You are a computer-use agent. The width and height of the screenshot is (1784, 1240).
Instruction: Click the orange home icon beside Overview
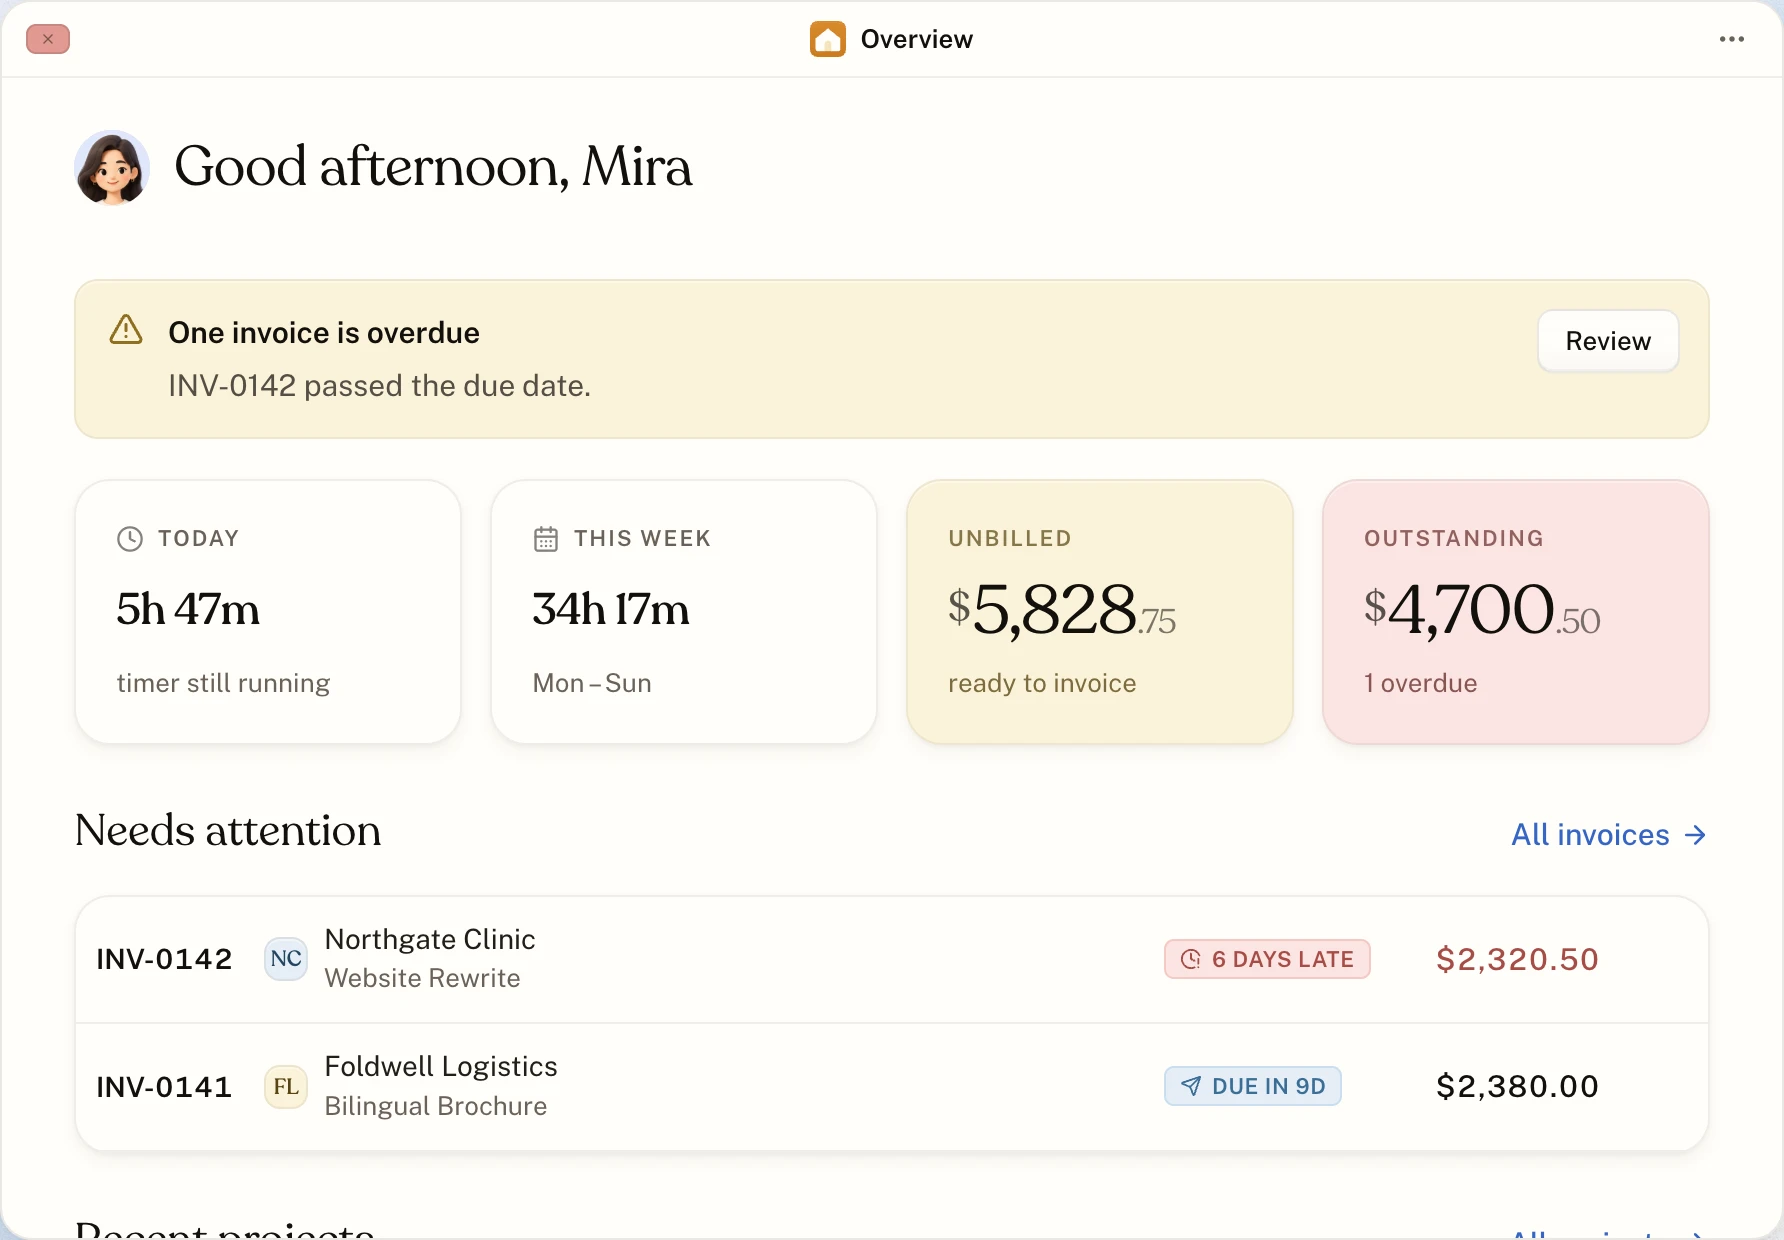point(828,39)
